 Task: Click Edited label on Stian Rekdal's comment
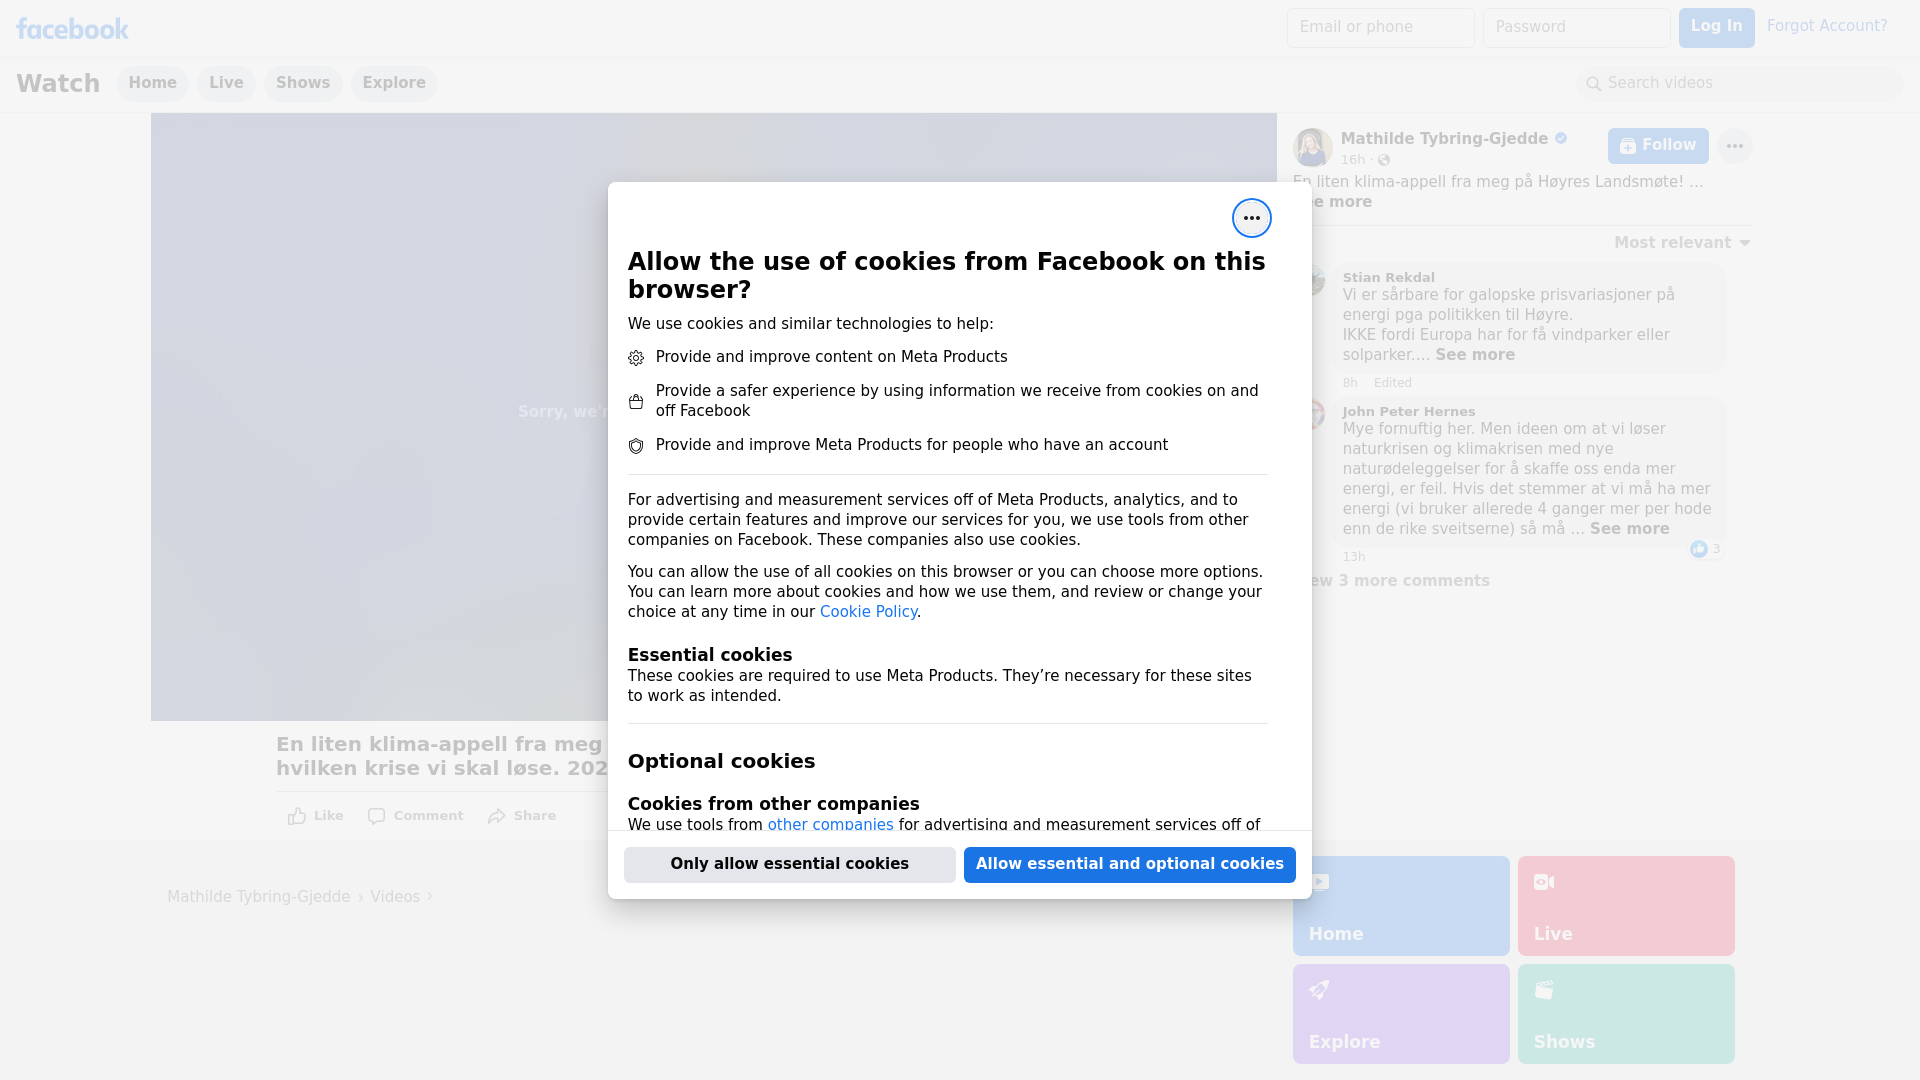(1393, 383)
